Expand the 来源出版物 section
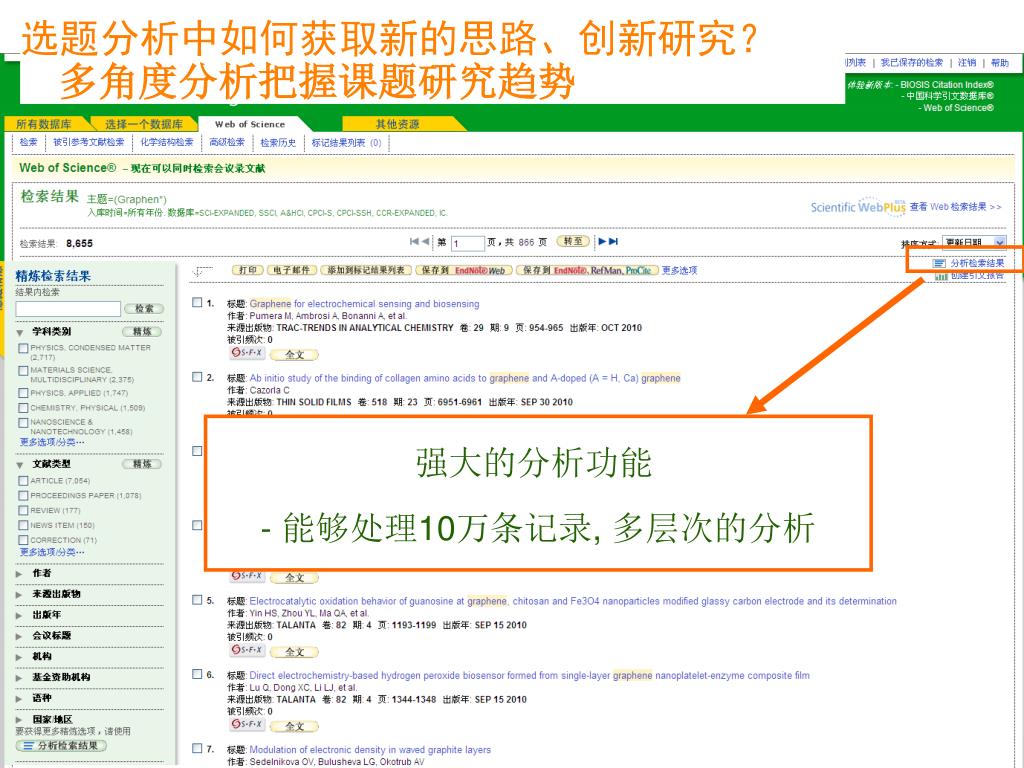 click(20, 594)
